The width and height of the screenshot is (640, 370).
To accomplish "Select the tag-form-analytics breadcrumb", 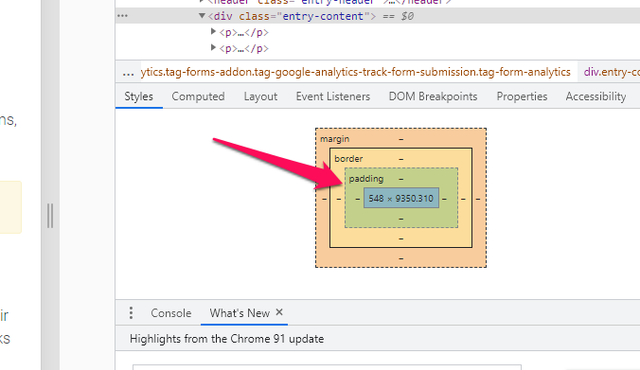I will pos(356,72).
